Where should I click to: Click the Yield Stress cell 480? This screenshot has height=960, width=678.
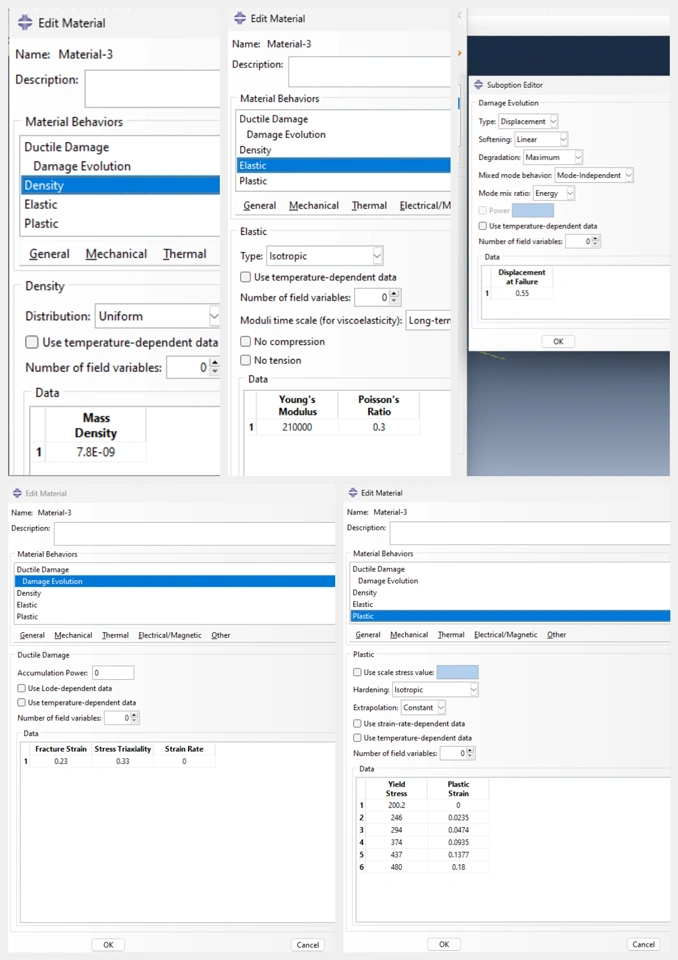click(396, 867)
